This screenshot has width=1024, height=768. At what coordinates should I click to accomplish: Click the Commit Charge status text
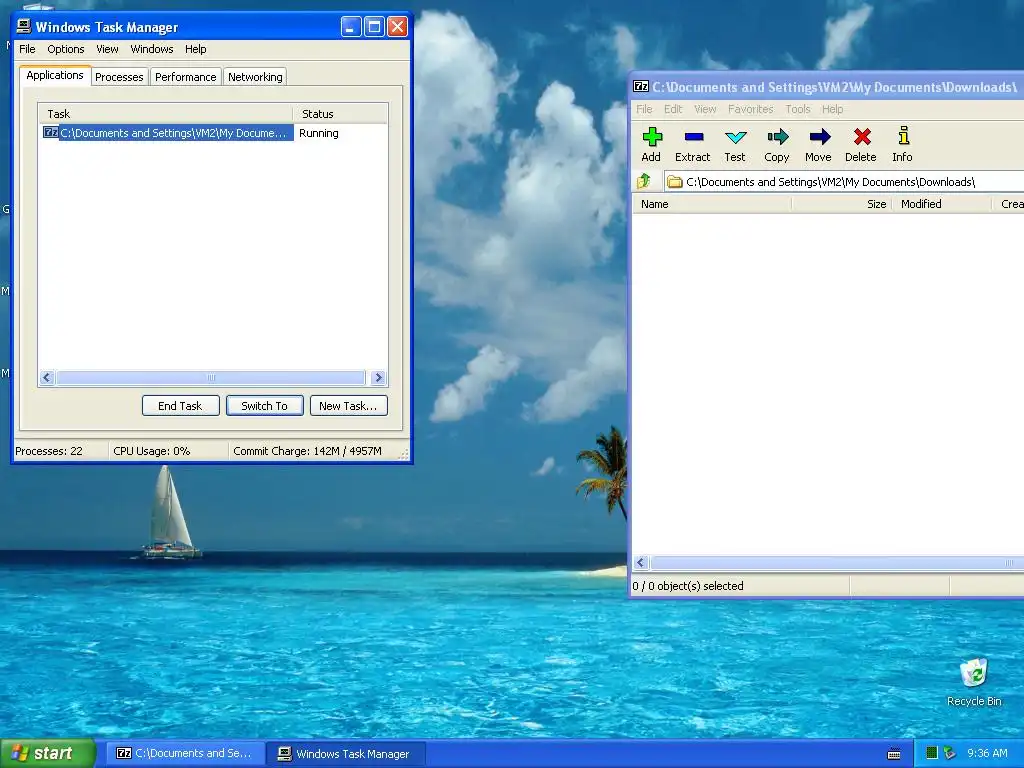307,451
